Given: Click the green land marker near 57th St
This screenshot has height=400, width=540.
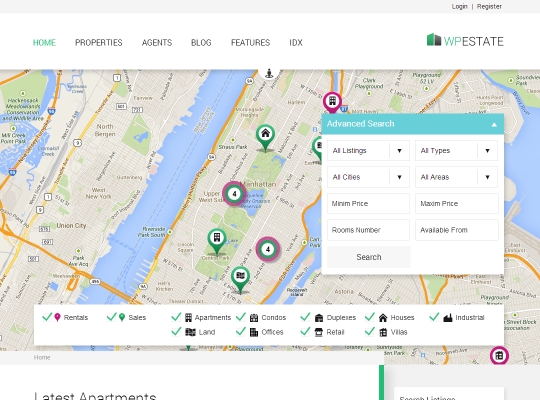Looking at the screenshot, I should pos(240,279).
